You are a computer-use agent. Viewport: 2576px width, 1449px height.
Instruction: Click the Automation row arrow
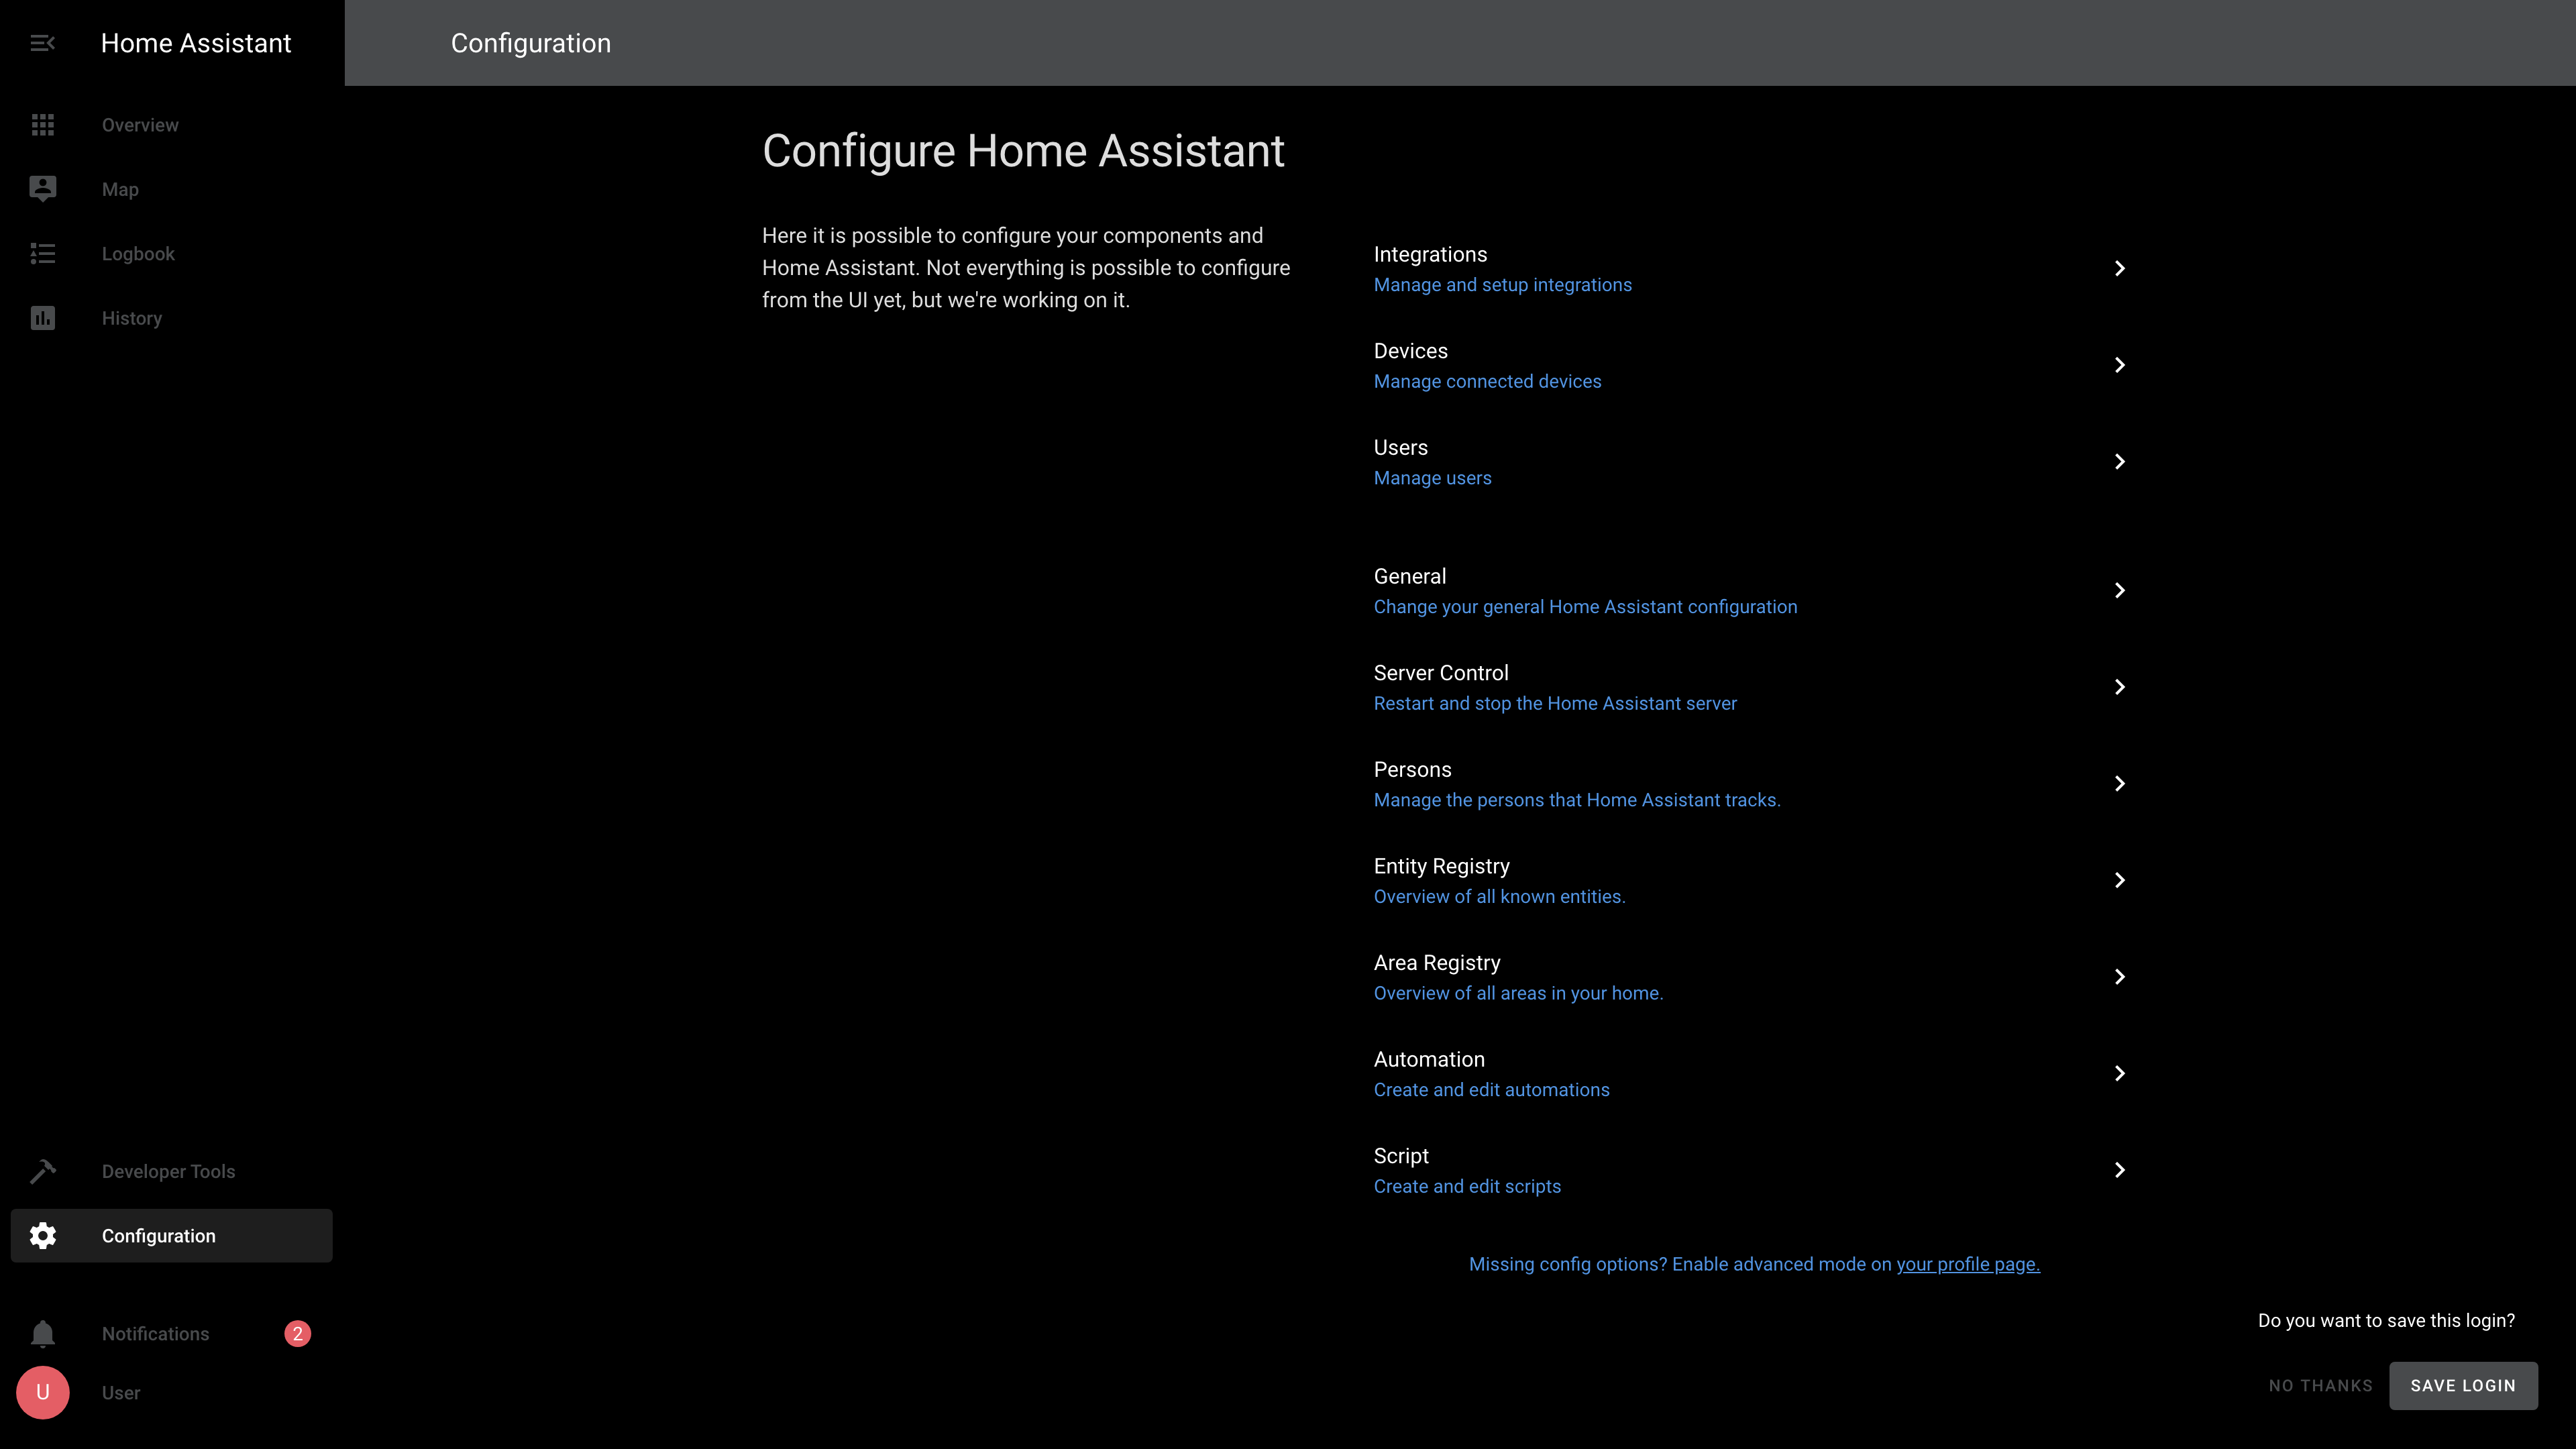click(x=2119, y=1073)
